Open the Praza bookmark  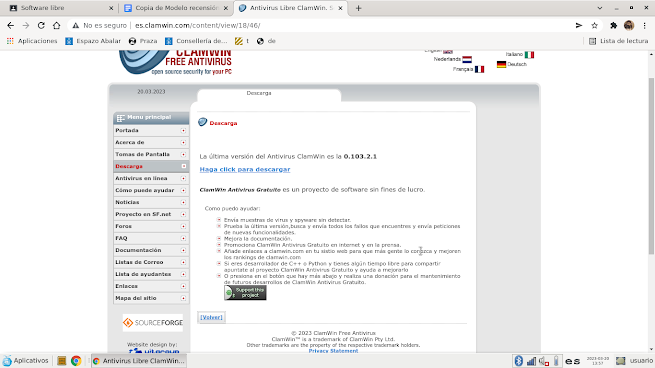[x=143, y=41]
